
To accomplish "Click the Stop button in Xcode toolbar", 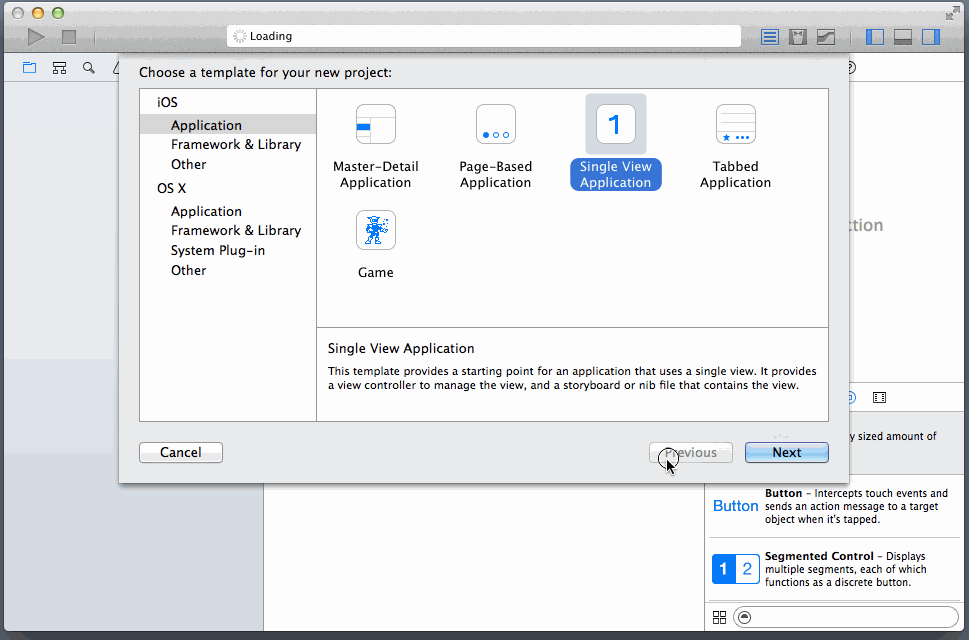I will click(69, 37).
